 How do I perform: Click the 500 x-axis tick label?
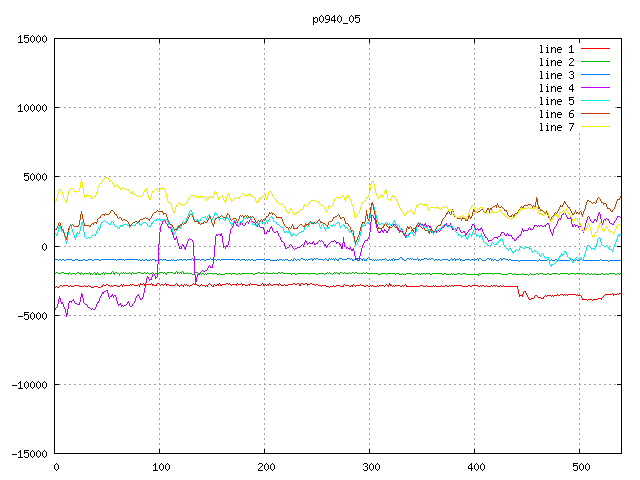coord(580,467)
